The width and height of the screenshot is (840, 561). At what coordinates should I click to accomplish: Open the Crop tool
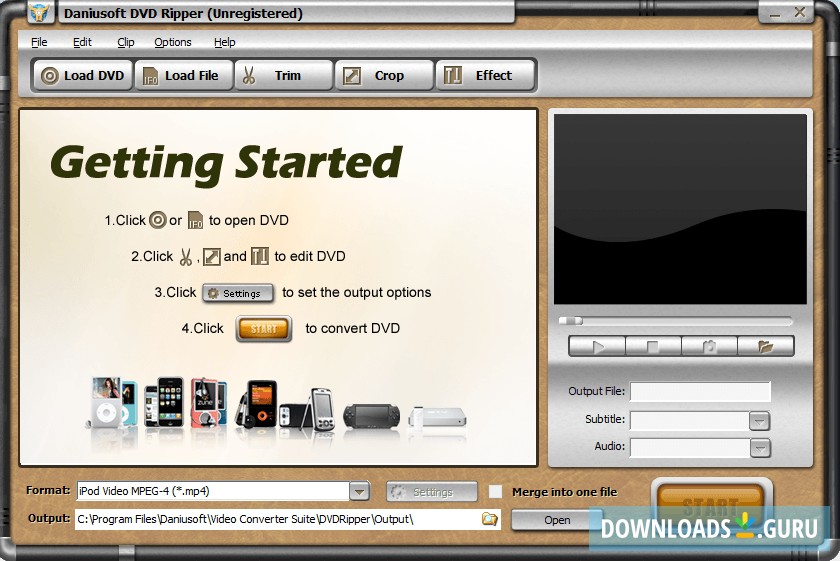(384, 76)
